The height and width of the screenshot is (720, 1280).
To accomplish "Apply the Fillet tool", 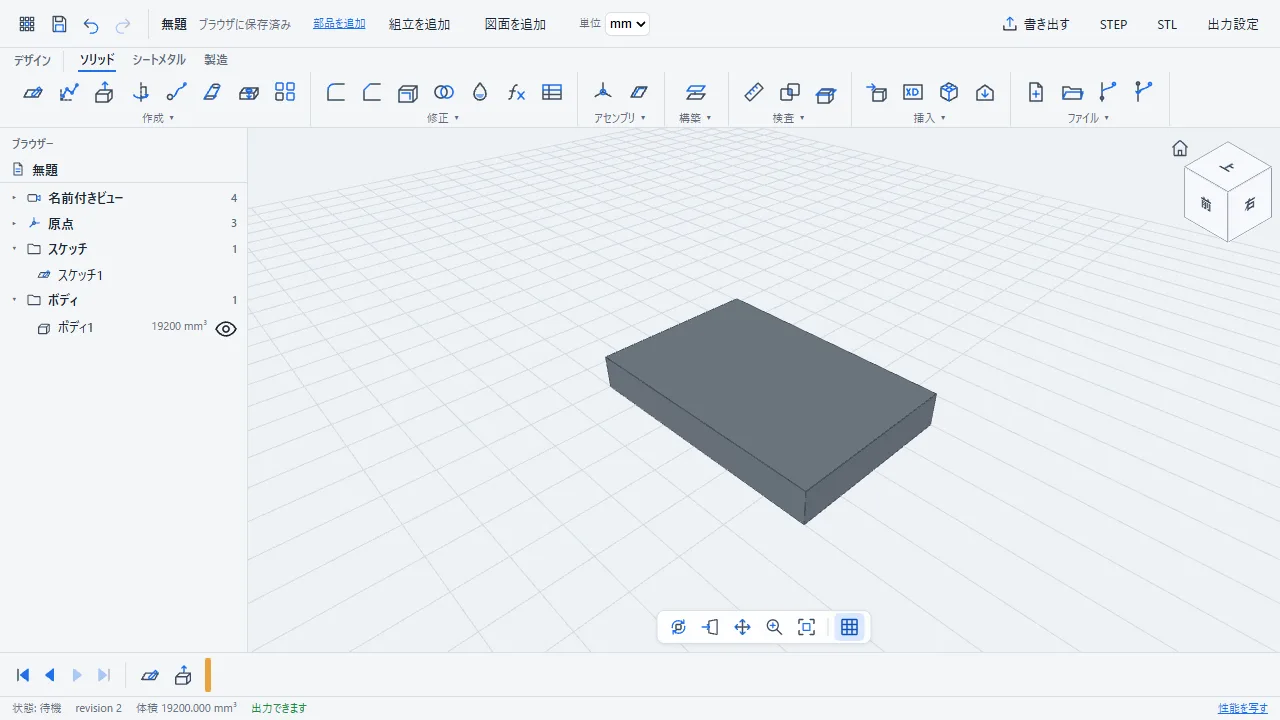I will click(336, 92).
